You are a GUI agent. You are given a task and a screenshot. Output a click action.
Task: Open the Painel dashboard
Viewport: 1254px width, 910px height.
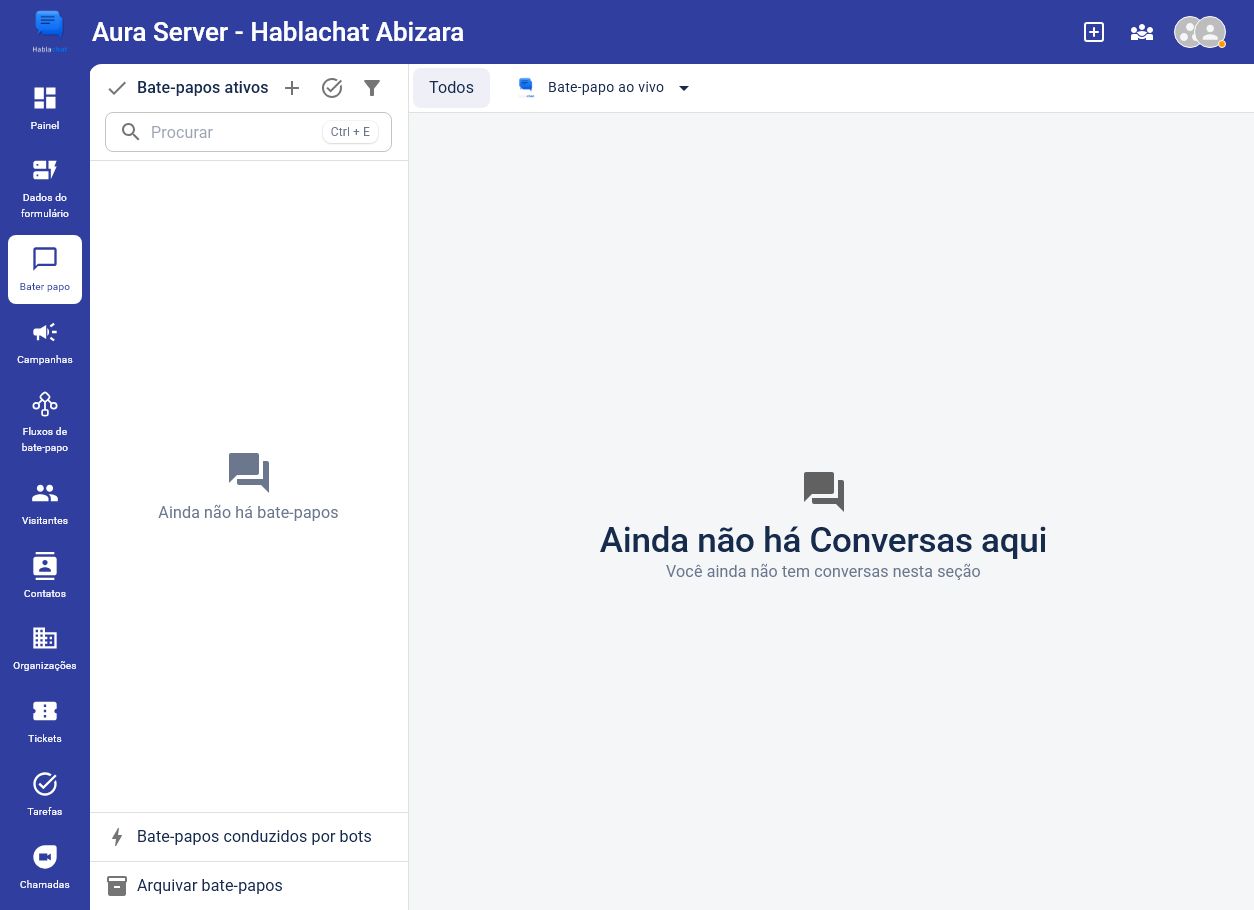[x=45, y=108]
